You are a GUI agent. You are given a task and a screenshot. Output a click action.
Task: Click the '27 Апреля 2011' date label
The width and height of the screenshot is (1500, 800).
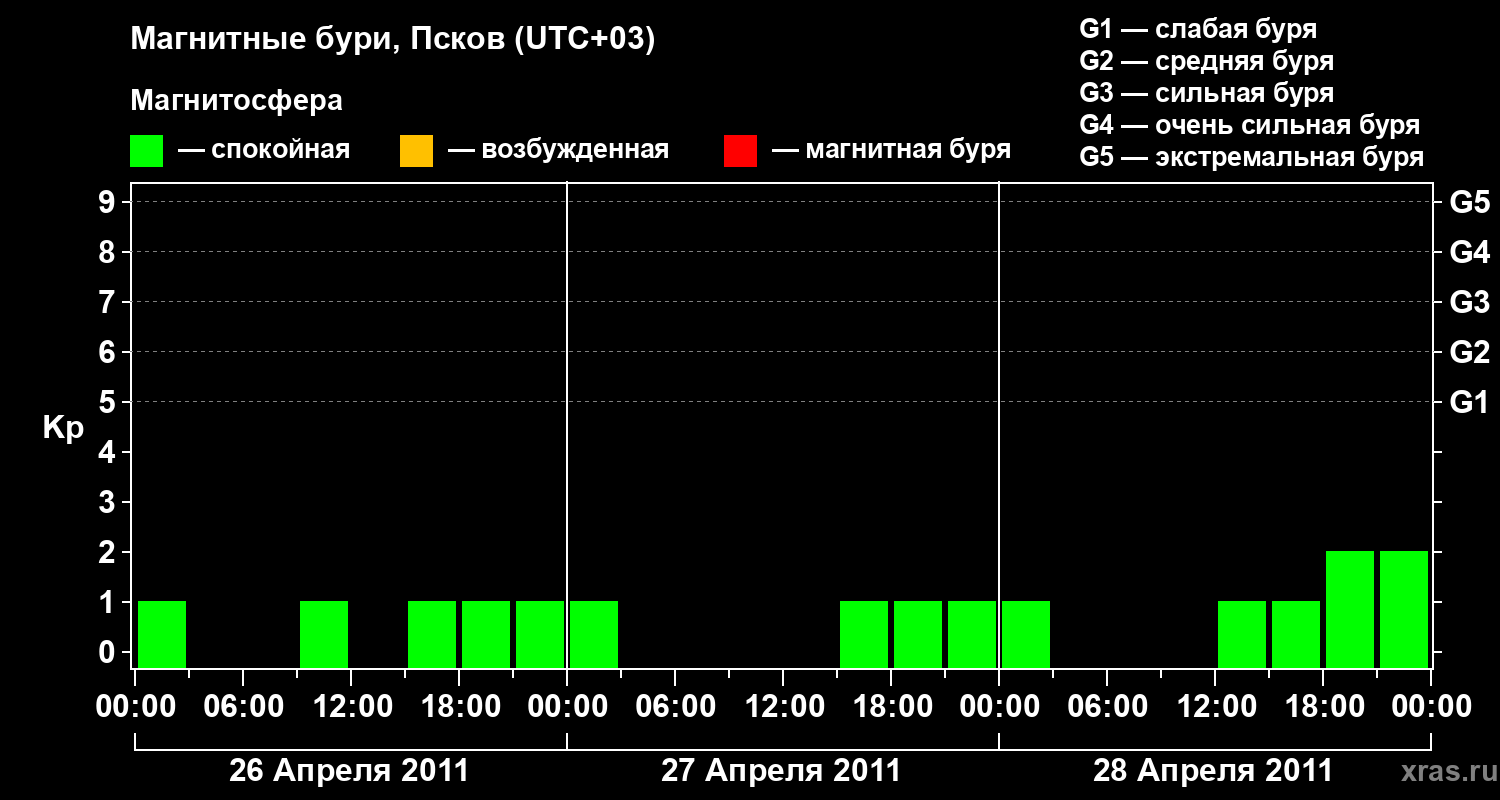tap(781, 771)
